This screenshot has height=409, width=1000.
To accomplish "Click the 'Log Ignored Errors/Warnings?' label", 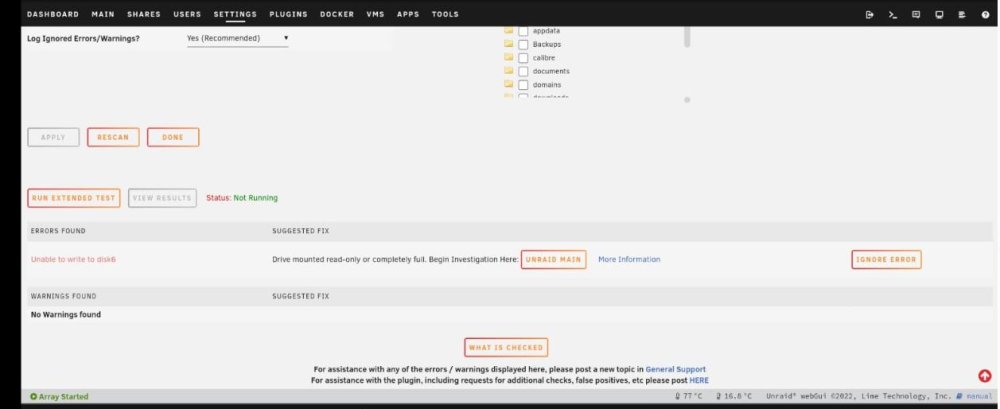I will tap(83, 38).
